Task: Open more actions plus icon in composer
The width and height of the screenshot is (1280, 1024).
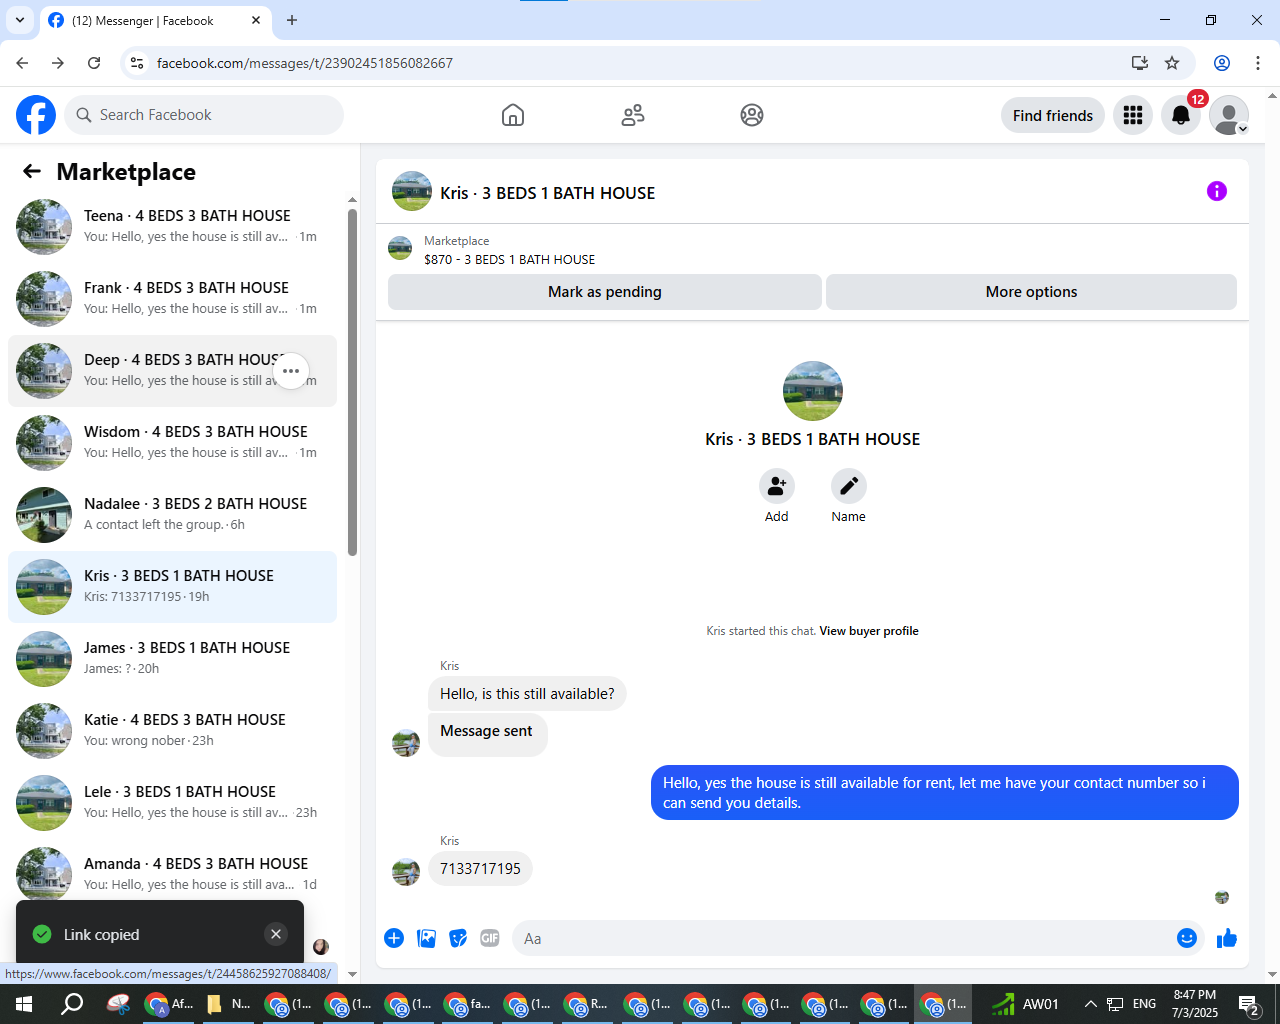Action: pyautogui.click(x=394, y=938)
